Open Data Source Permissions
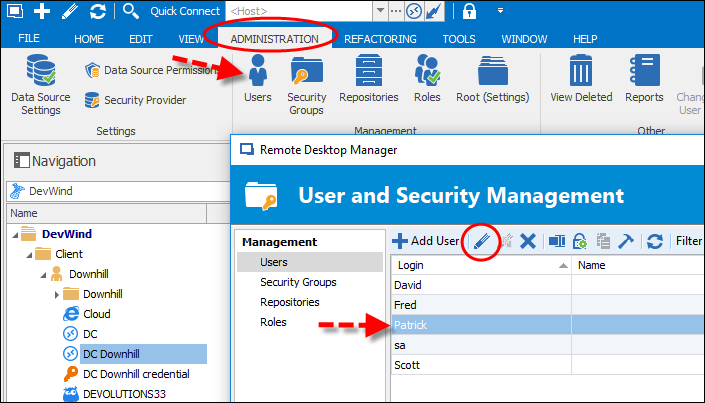The width and height of the screenshot is (705, 403). coord(151,70)
